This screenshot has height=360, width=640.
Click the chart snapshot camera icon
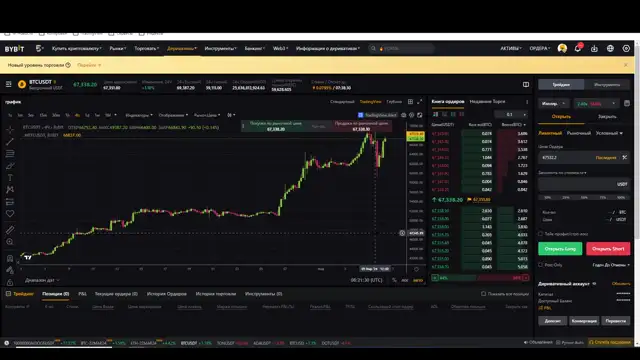pyautogui.click(x=404, y=115)
